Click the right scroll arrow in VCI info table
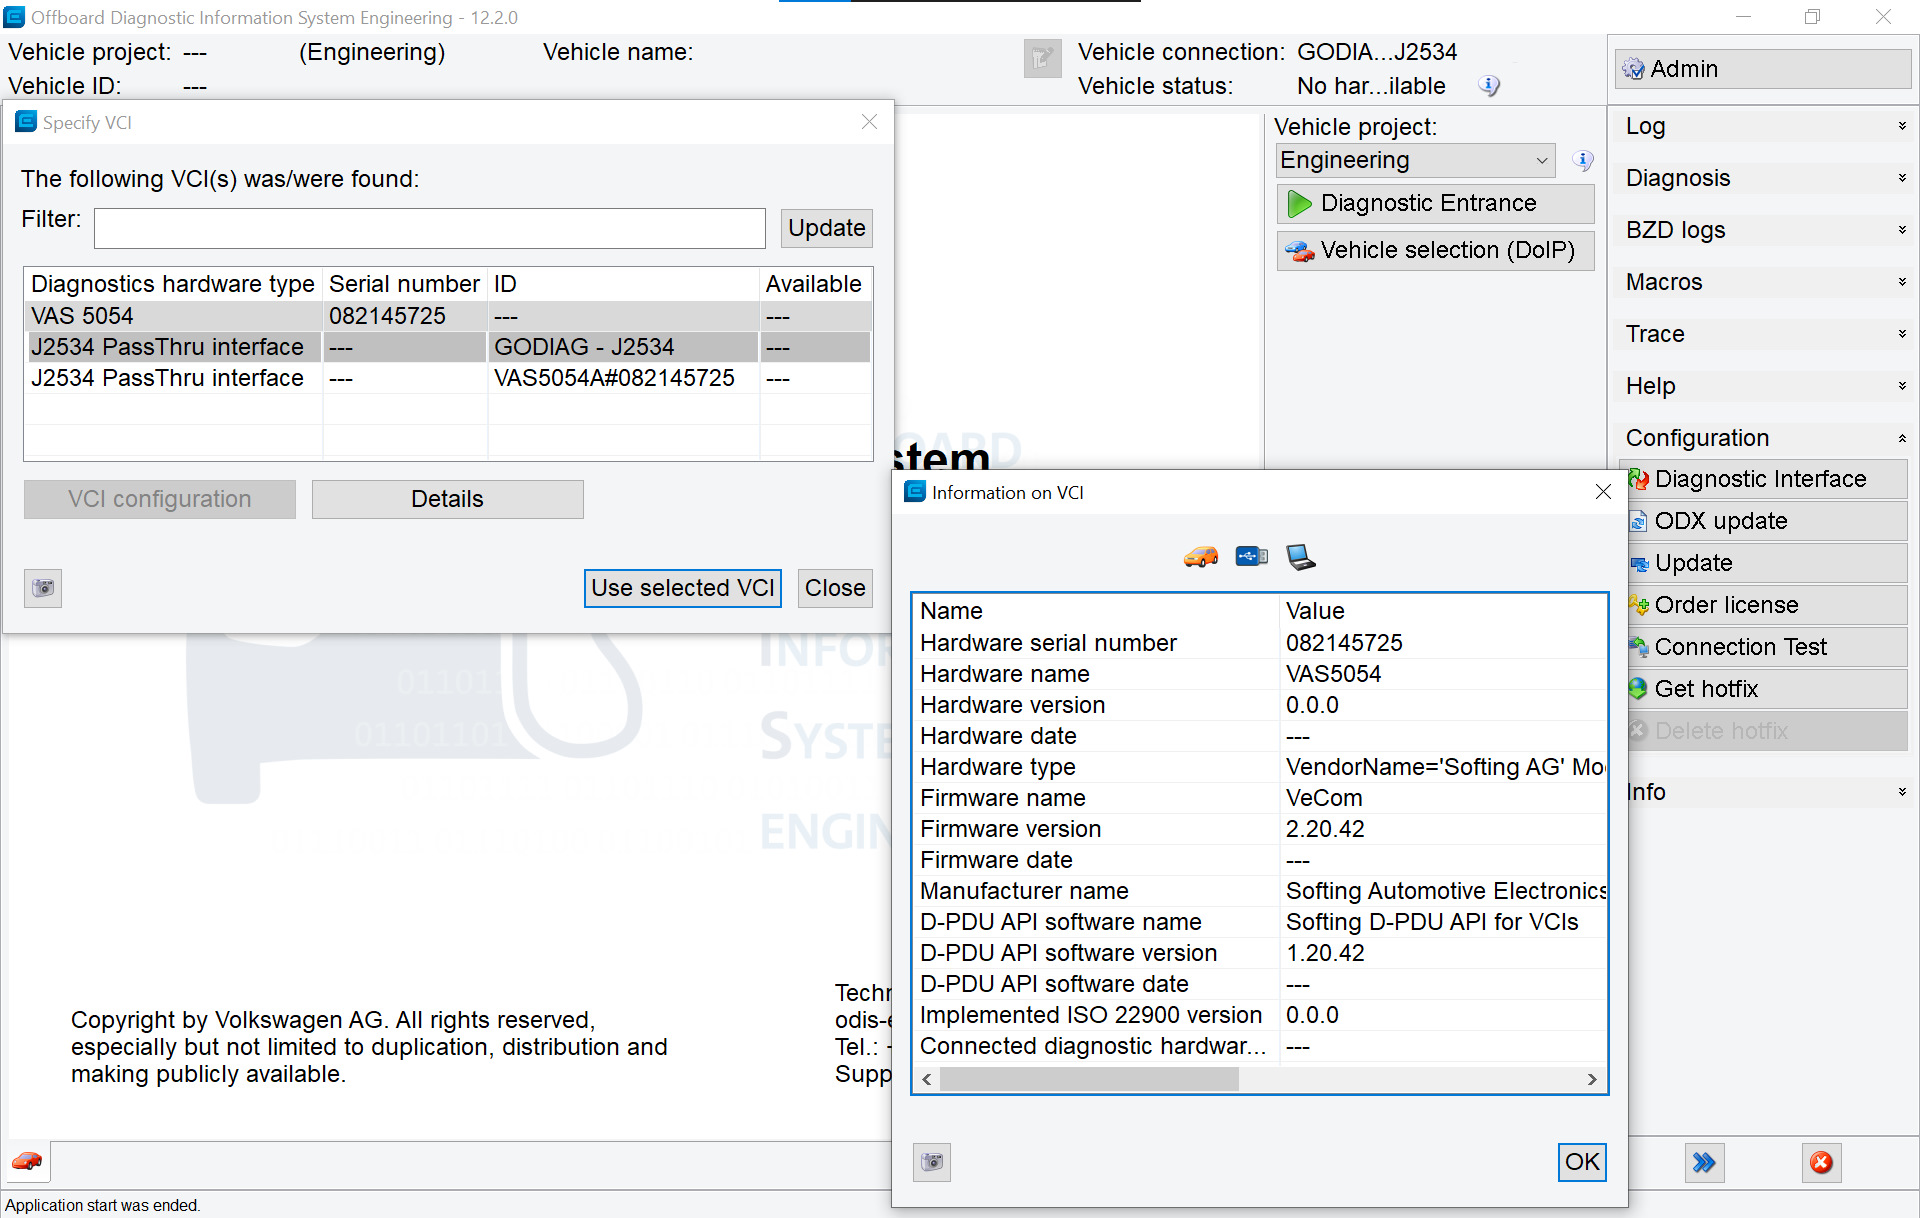1920x1218 pixels. pyautogui.click(x=1592, y=1080)
